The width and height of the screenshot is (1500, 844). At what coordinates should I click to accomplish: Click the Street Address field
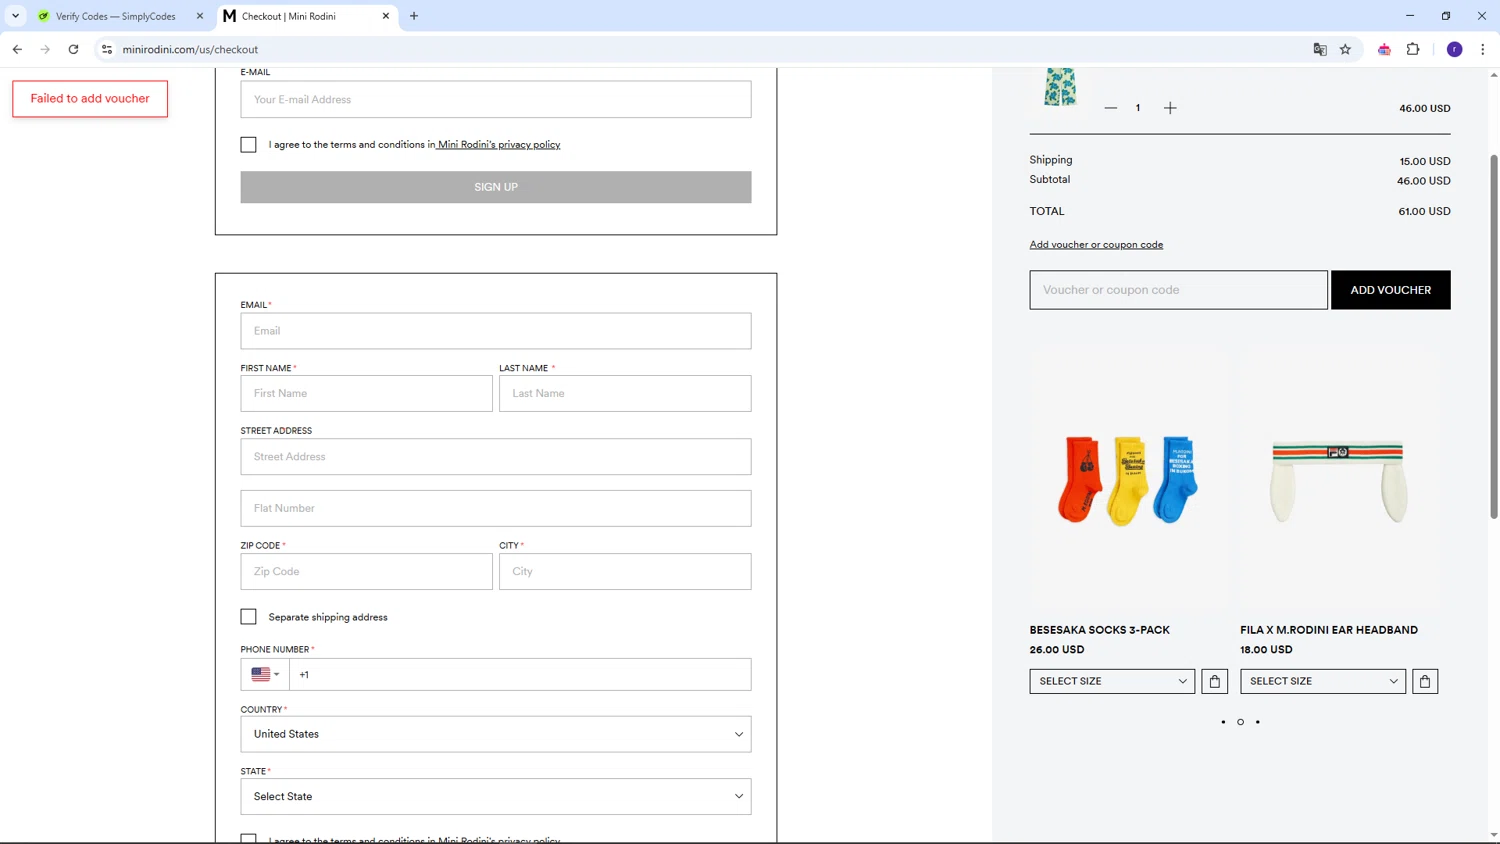(496, 457)
